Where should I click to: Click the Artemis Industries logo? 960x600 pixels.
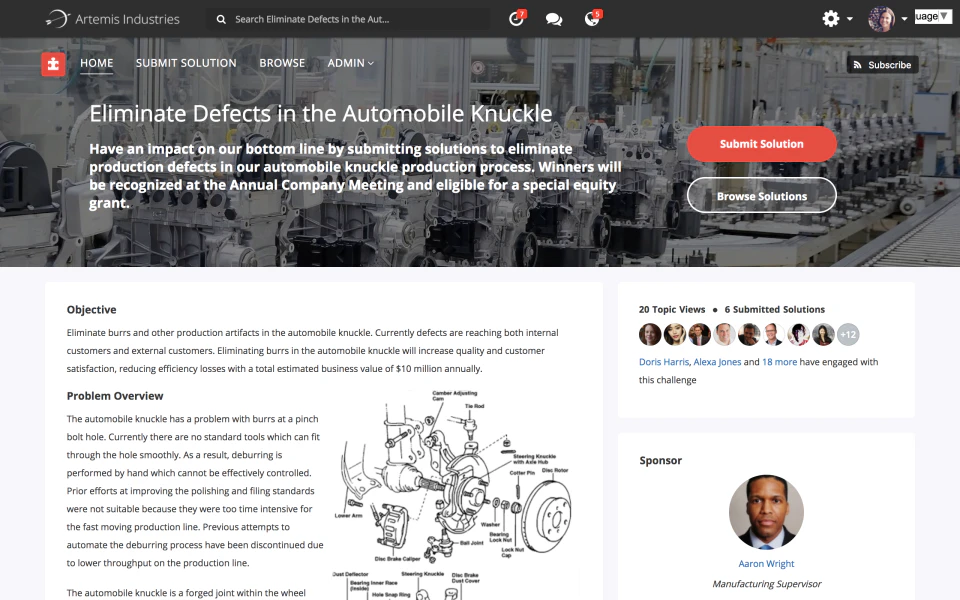pos(112,19)
